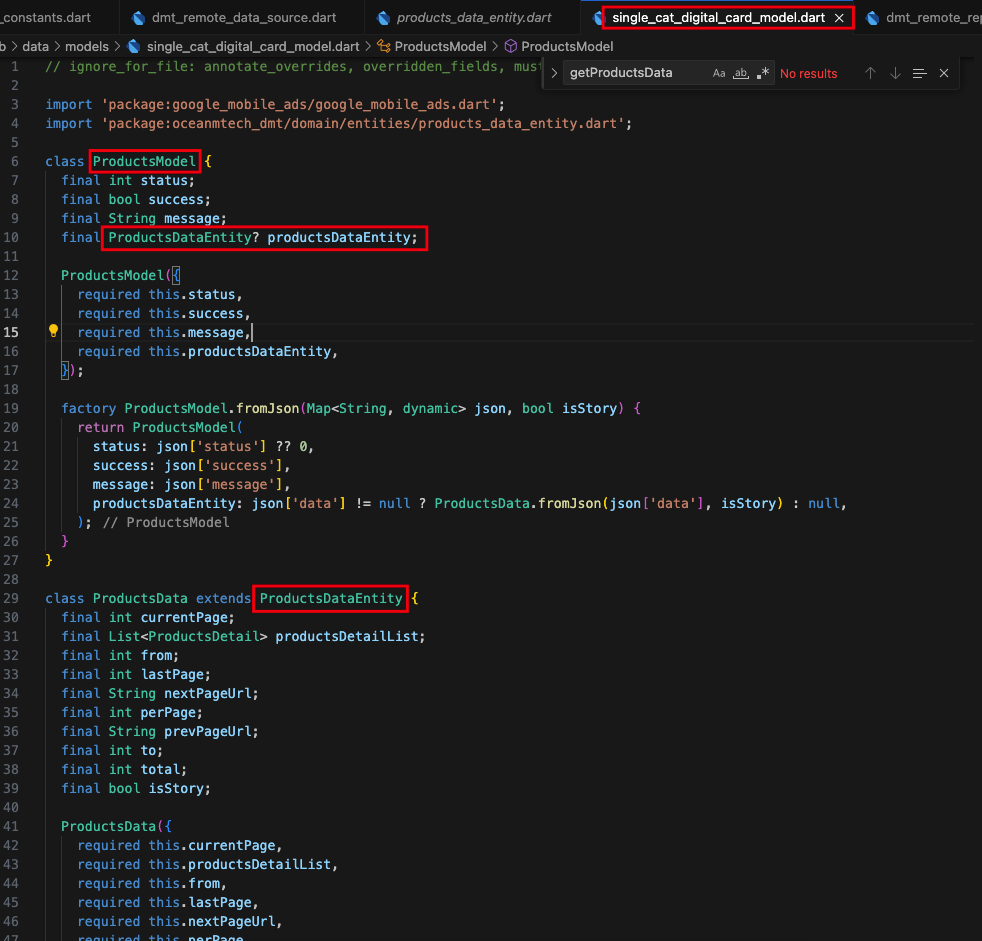This screenshot has height=941, width=982.
Task: Click ProductsModel class name on line 6
Action: pyautogui.click(x=144, y=162)
